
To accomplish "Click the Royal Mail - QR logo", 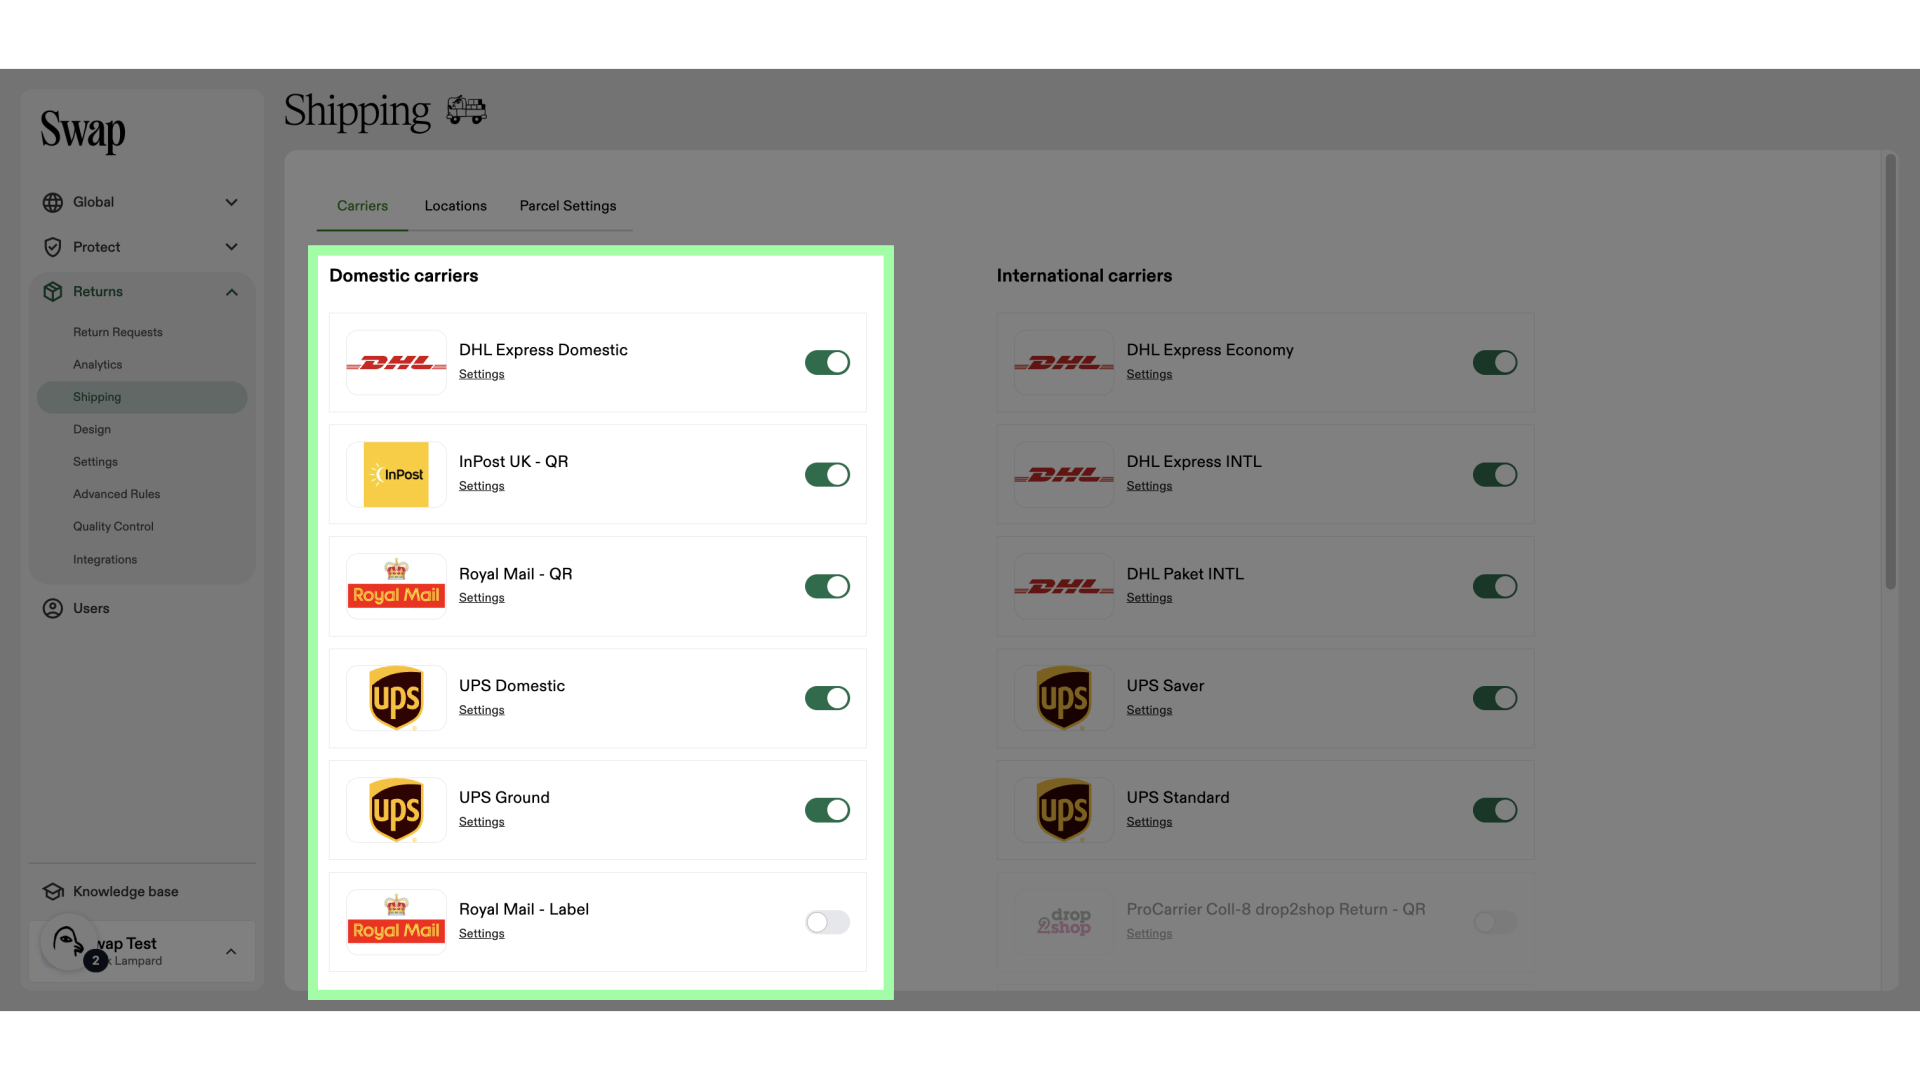I will tap(396, 586).
